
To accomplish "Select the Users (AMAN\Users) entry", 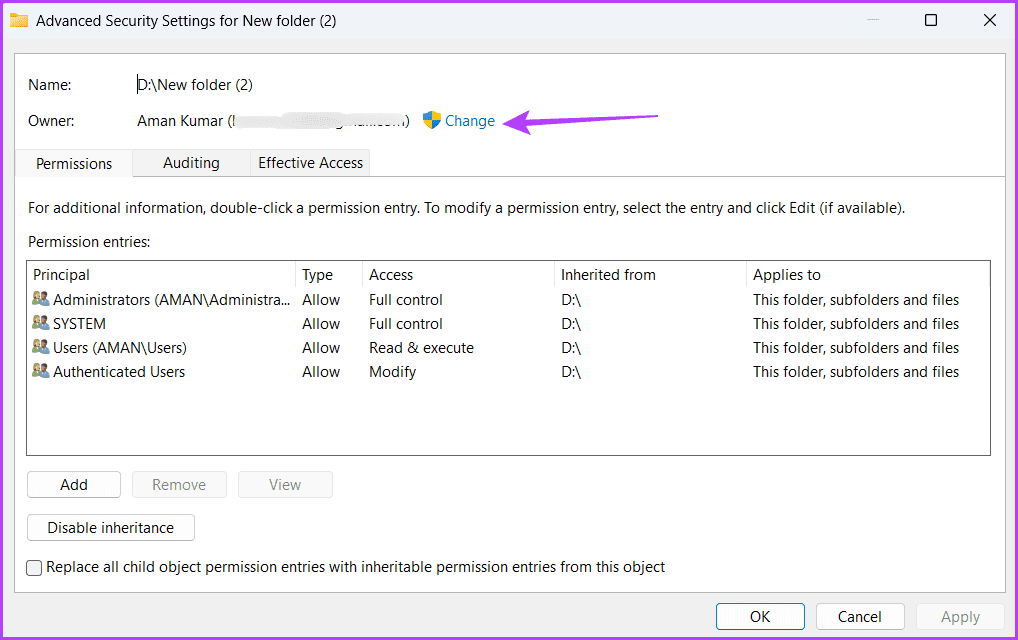I will [x=508, y=347].
